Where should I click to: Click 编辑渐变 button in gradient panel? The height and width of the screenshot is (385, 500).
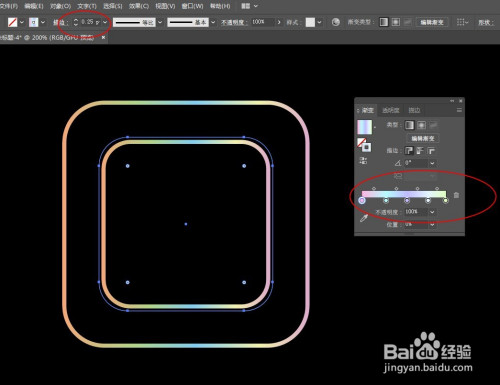(x=423, y=138)
